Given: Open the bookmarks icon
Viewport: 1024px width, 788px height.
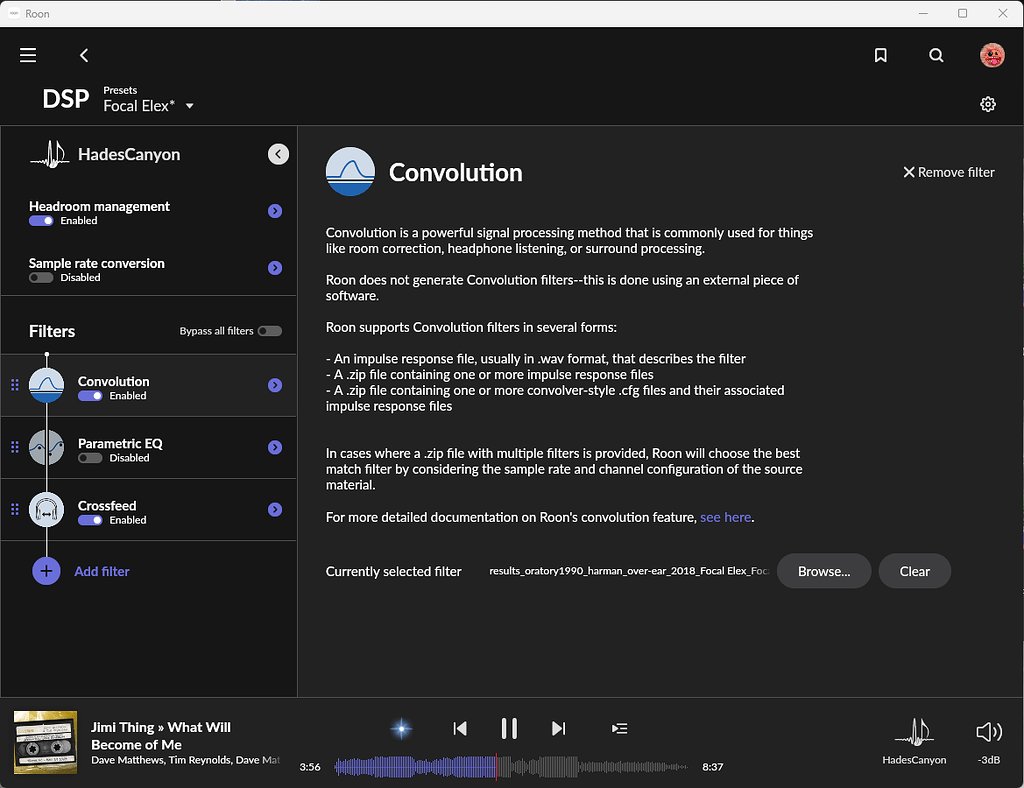Looking at the screenshot, I should coord(881,55).
